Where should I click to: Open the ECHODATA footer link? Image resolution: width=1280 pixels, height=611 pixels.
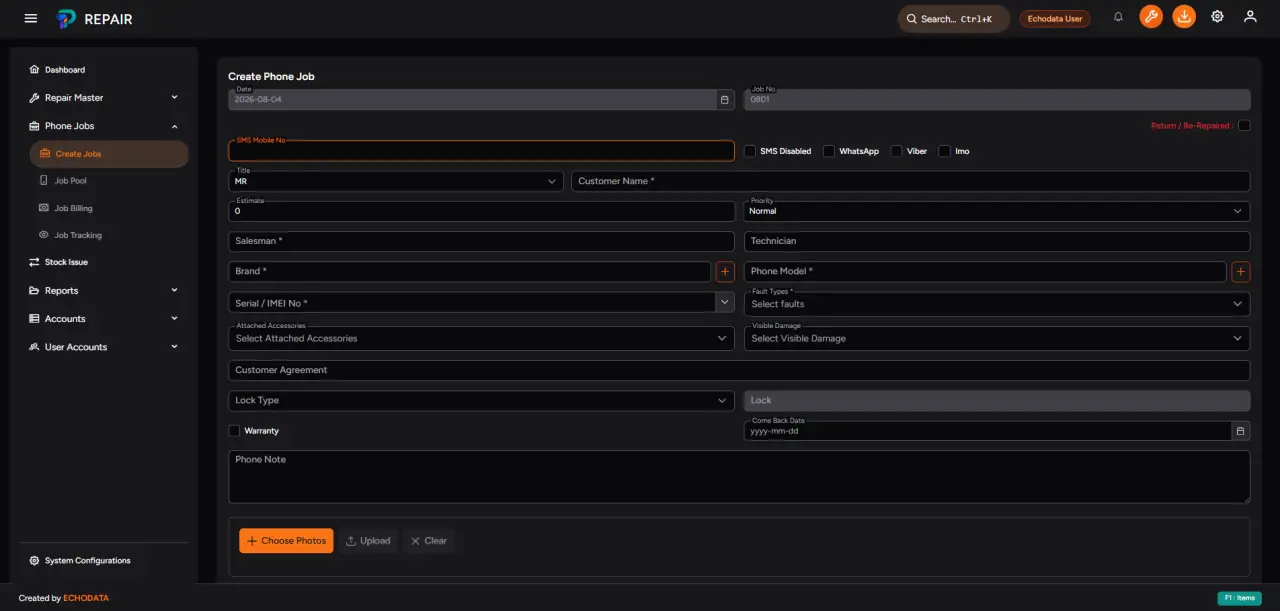coord(86,598)
